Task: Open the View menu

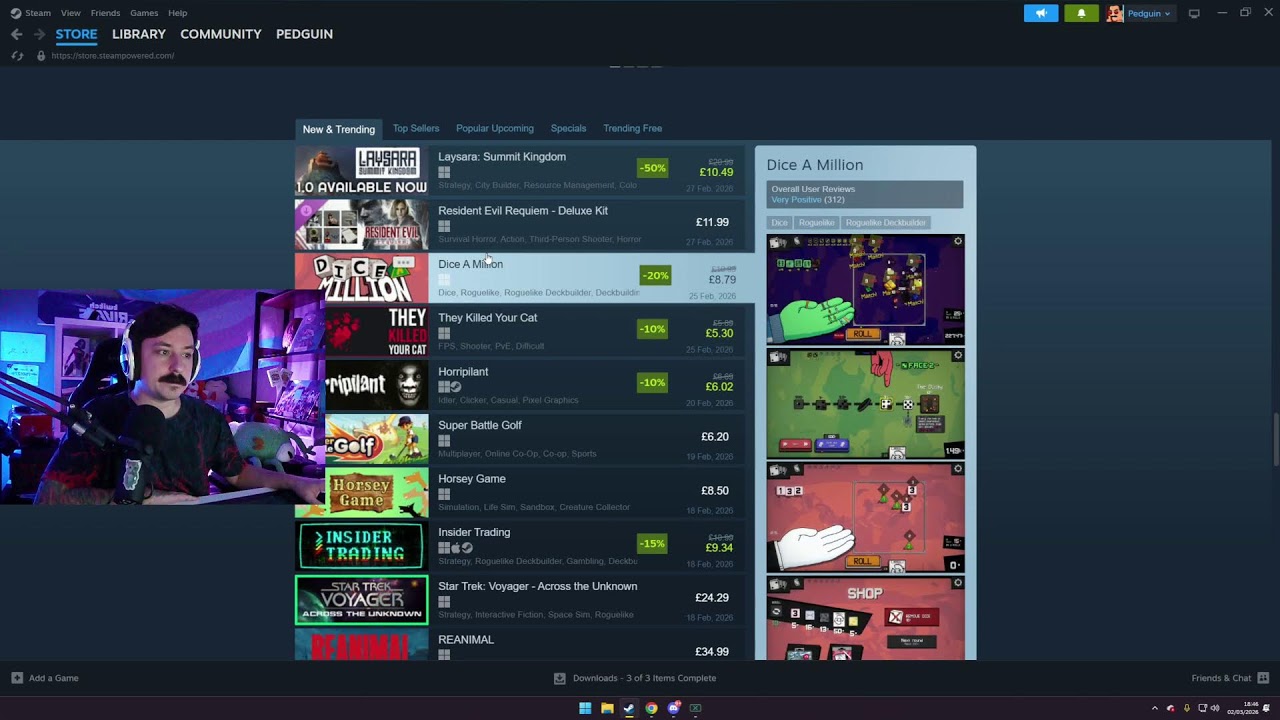Action: [x=70, y=13]
